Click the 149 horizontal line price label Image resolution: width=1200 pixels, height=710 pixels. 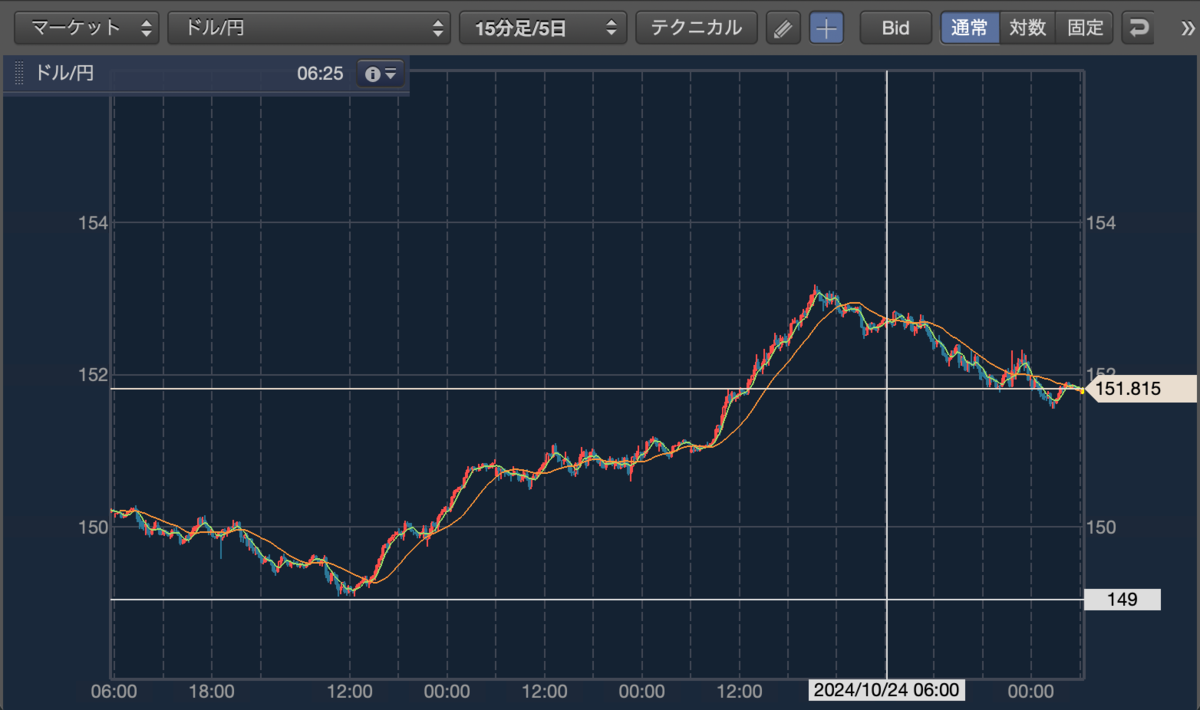point(1122,600)
